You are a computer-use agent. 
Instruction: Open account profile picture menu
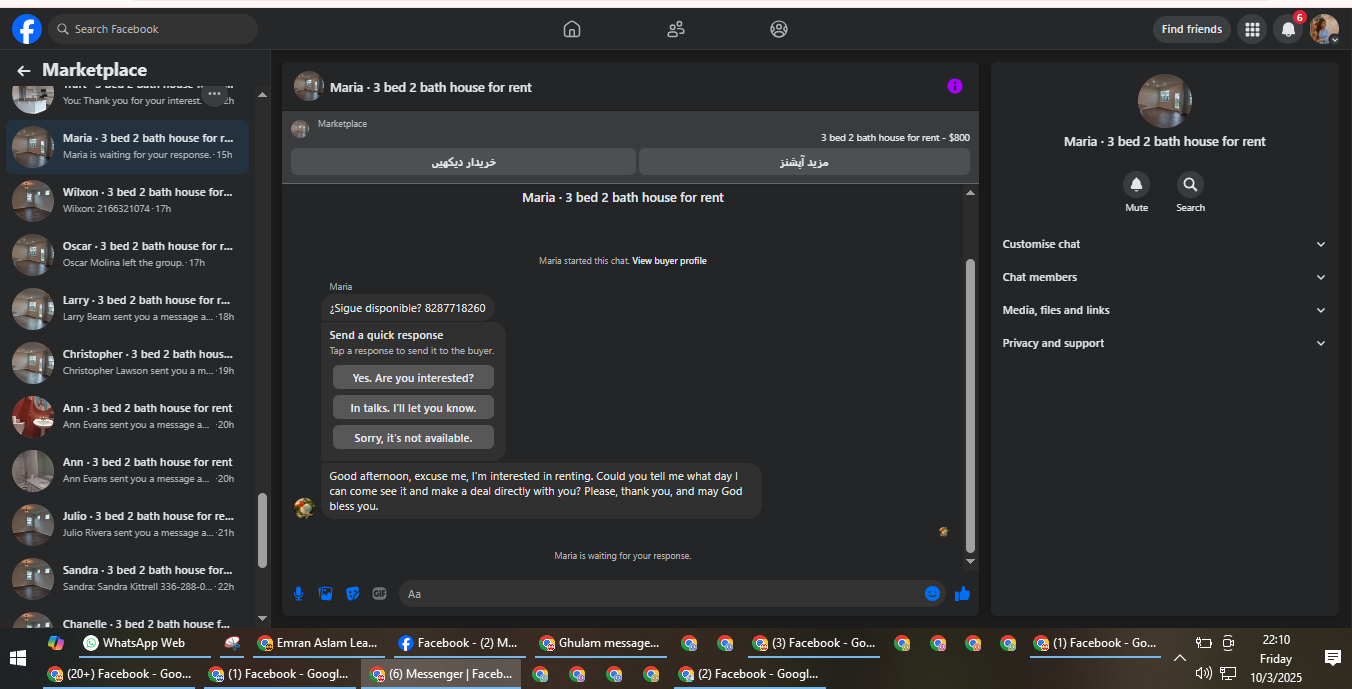pyautogui.click(x=1325, y=29)
